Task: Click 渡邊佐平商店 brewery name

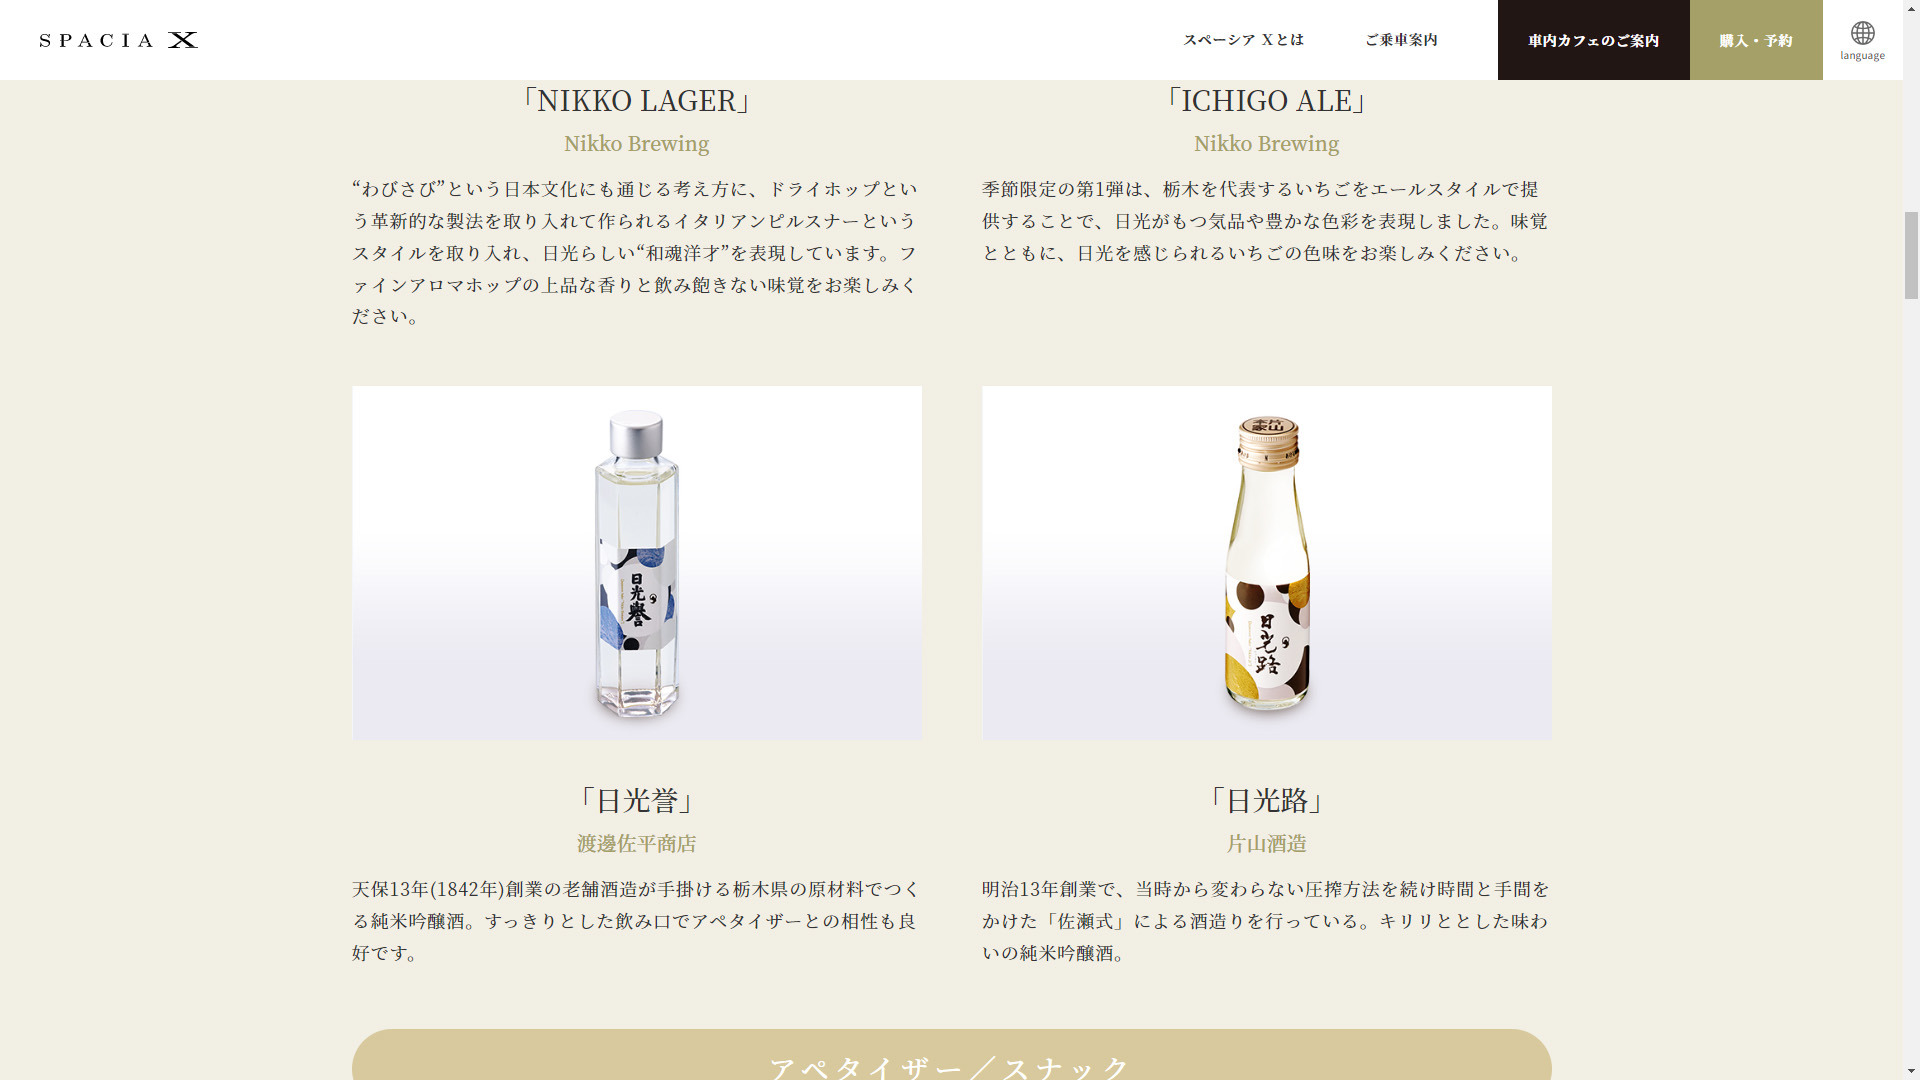Action: click(x=637, y=844)
